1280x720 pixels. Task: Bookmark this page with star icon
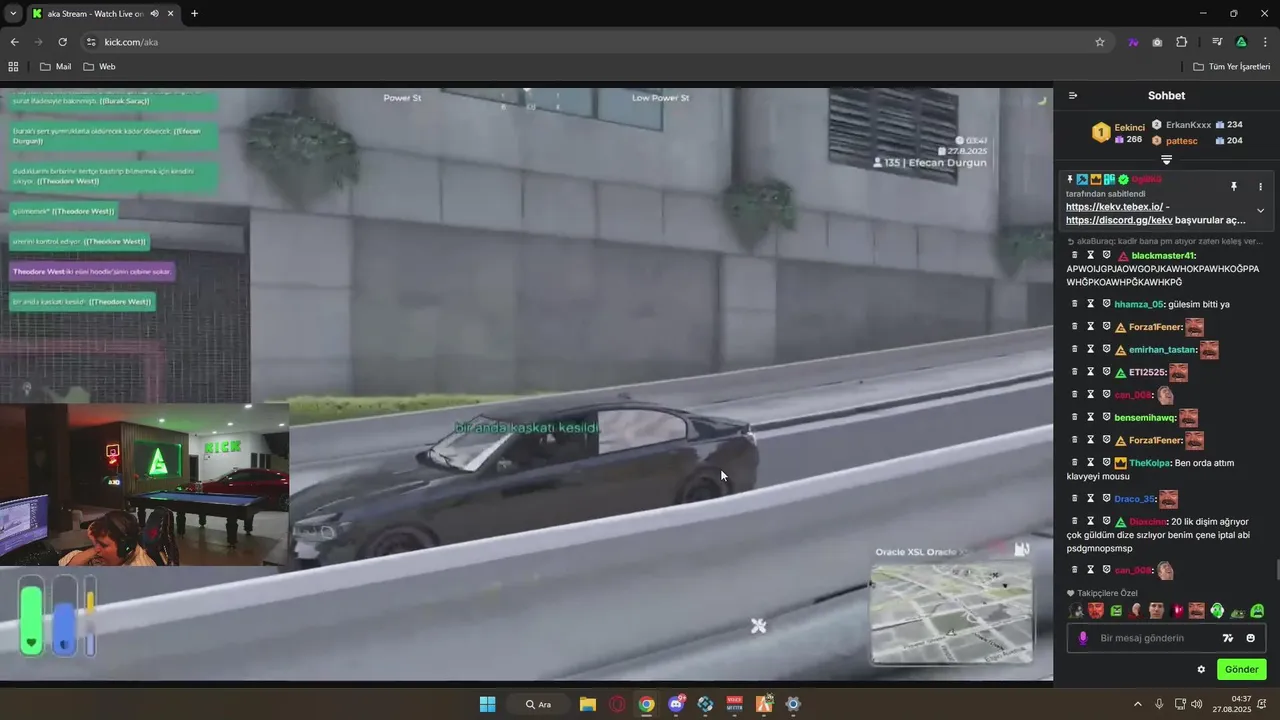coord(1100,42)
